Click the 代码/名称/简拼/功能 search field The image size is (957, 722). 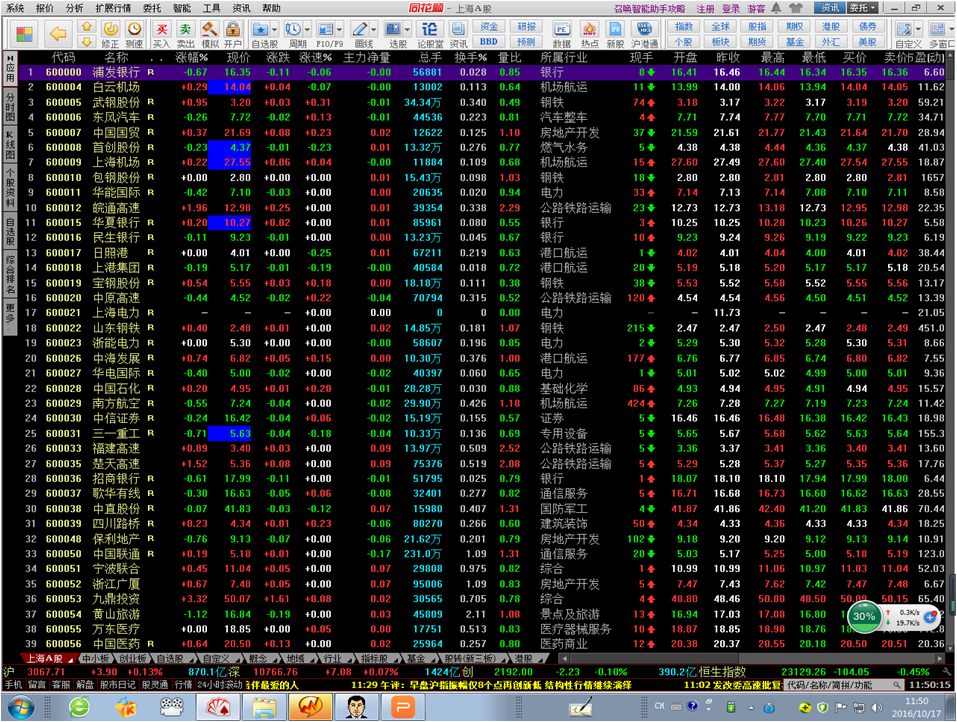(843, 685)
